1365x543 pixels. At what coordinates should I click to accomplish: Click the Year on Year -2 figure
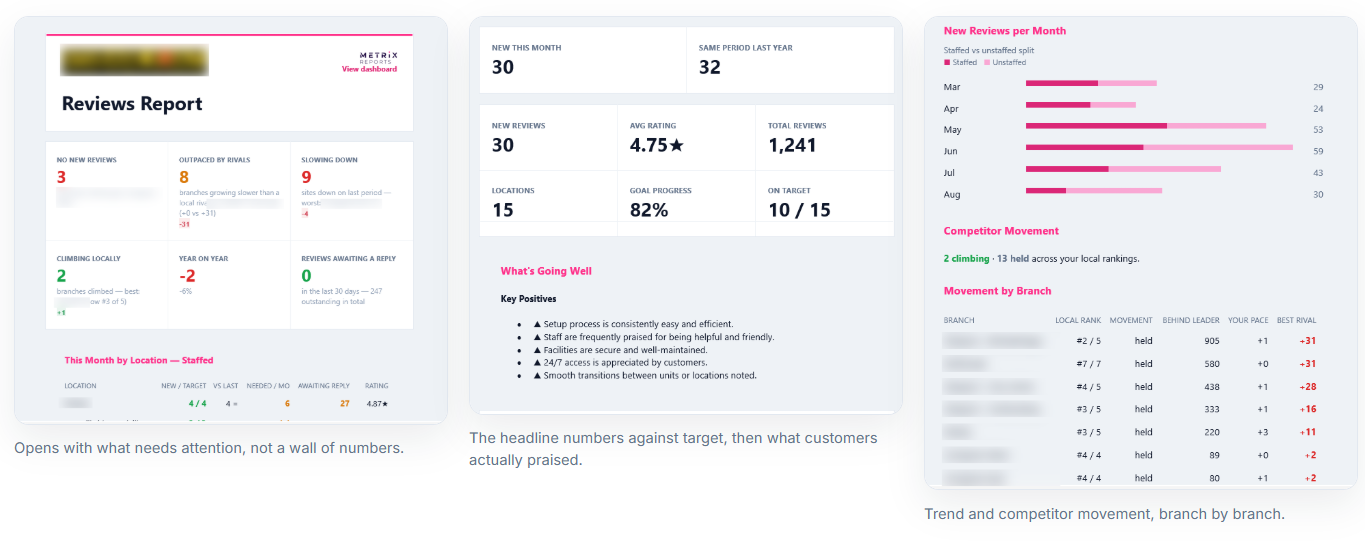pyautogui.click(x=187, y=275)
